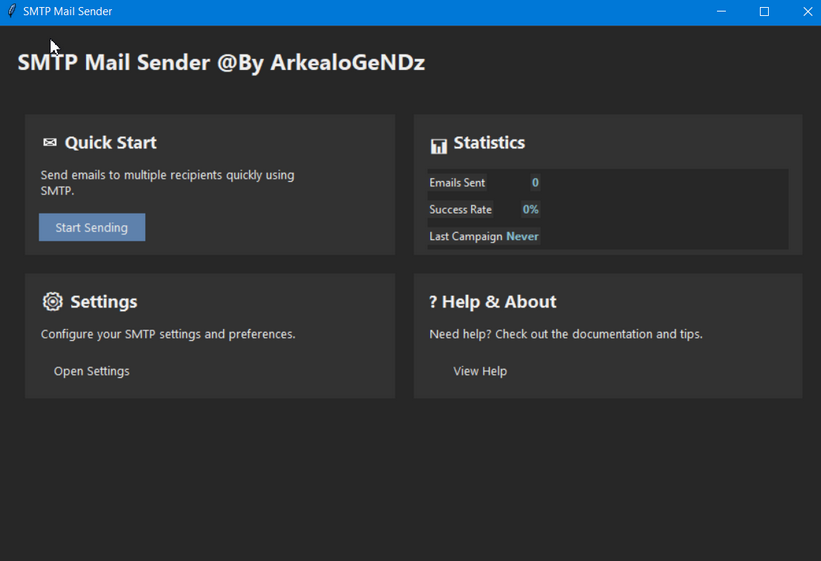Minimize the SMTP Mail Sender window
Viewport: 821px width, 561px height.
pos(721,12)
